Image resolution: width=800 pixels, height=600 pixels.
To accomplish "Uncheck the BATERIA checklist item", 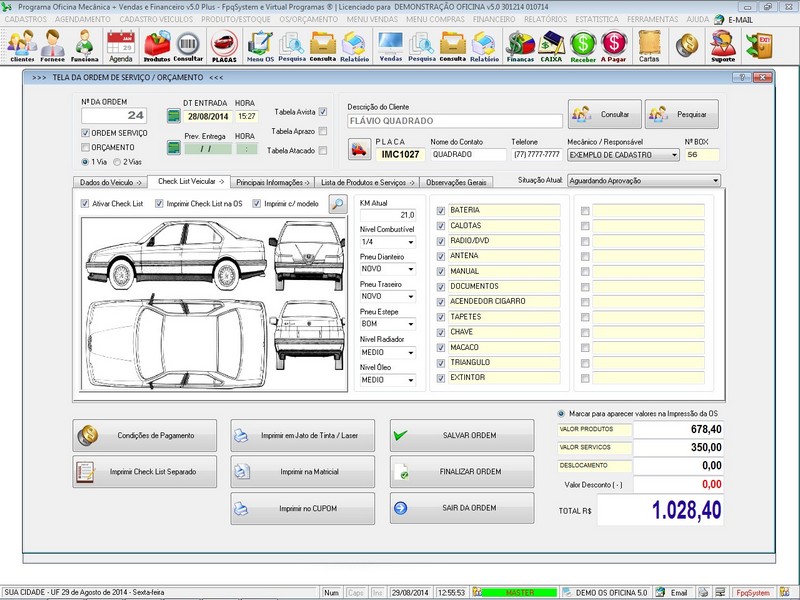I will click(441, 211).
